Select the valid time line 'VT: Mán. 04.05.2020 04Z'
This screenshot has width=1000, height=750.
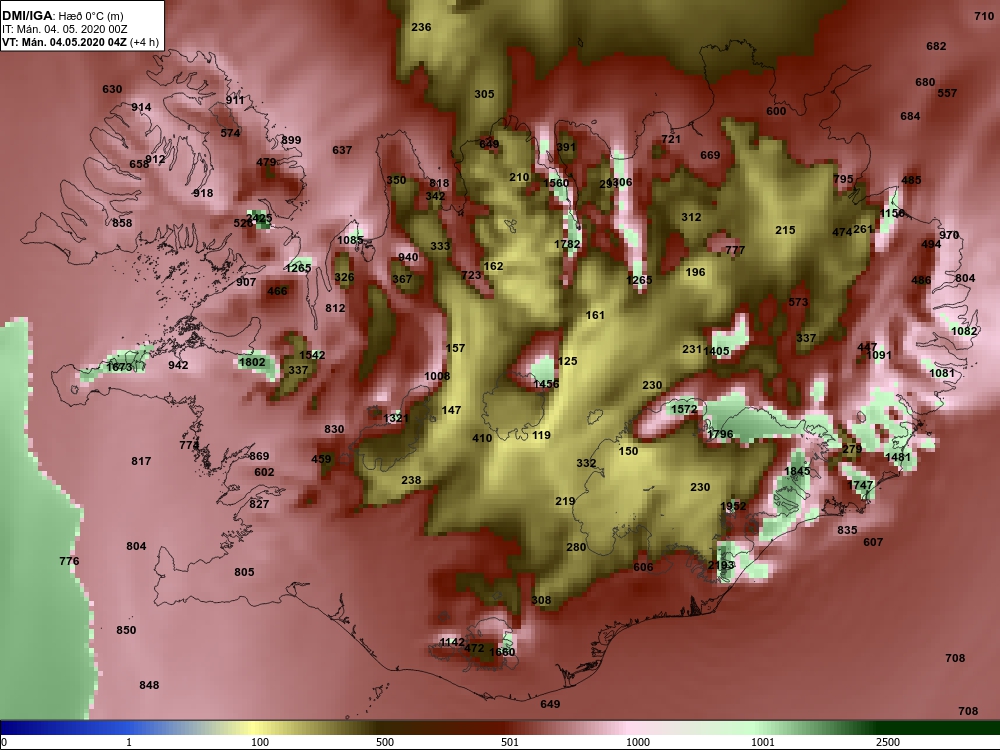click(x=64, y=42)
